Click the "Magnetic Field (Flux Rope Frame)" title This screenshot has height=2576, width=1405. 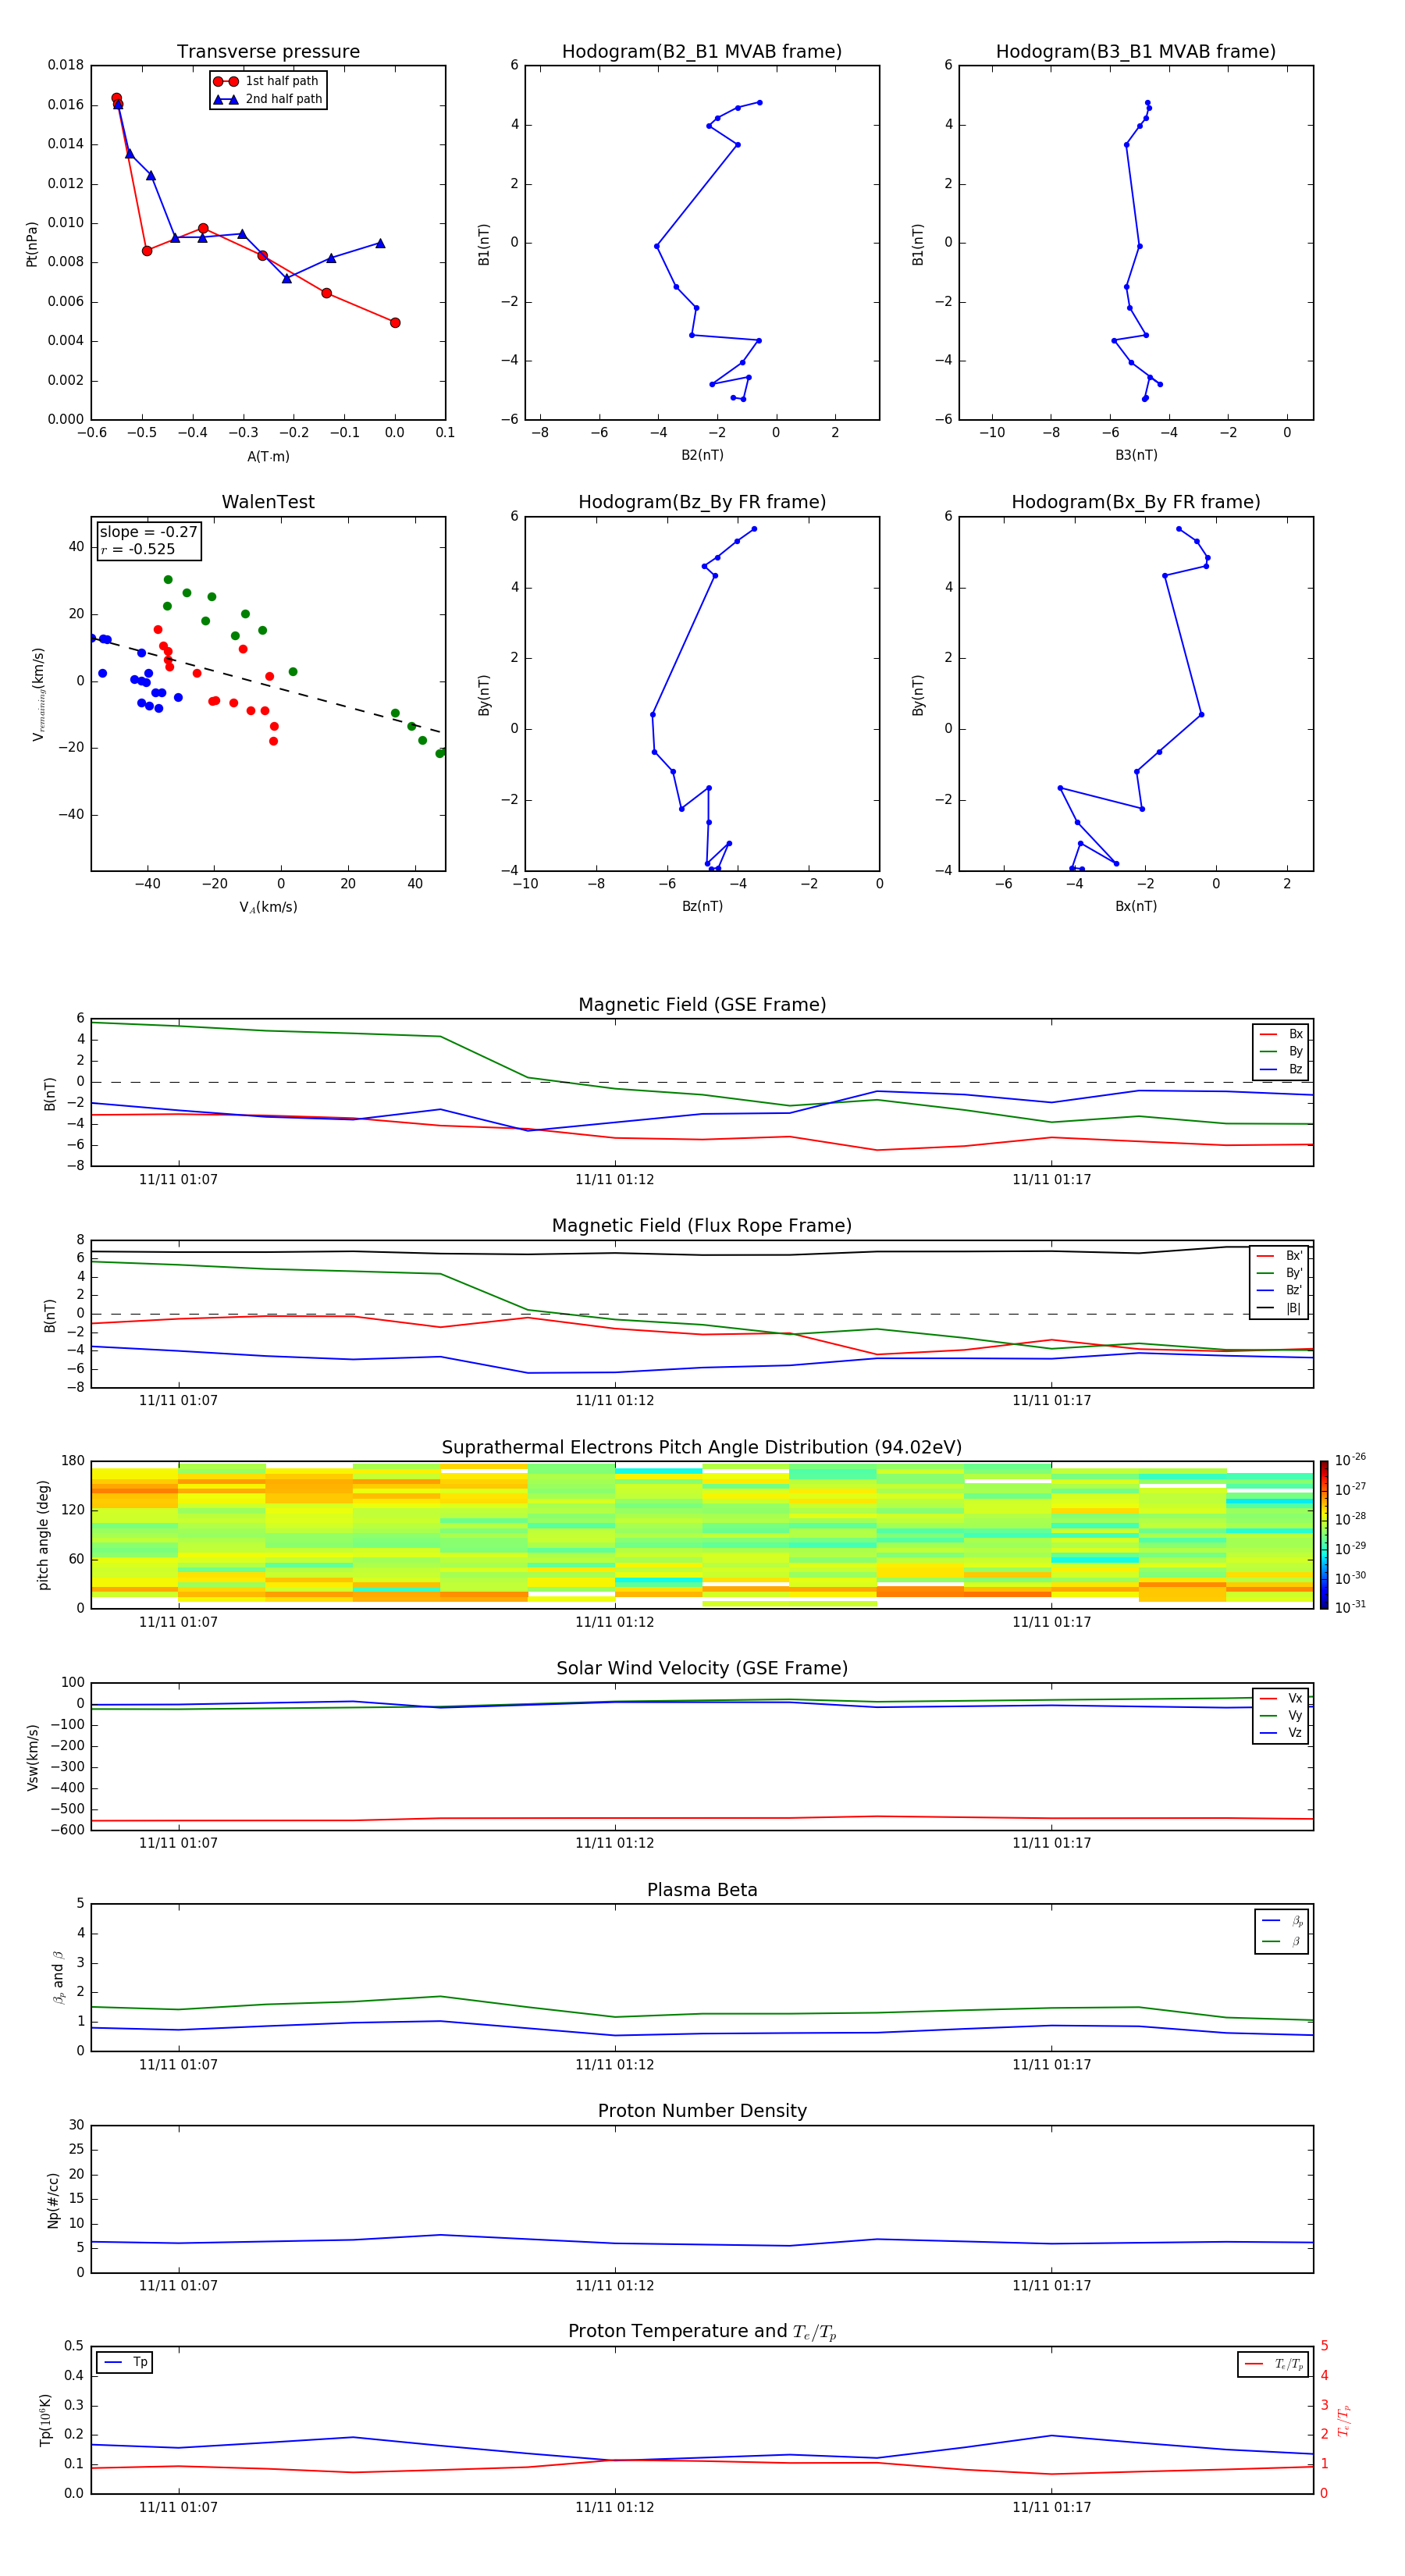pos(702,1226)
